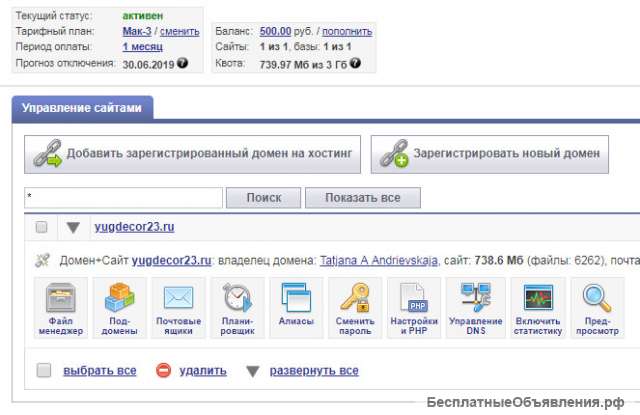This screenshot has width=640, height=415.
Task: Click the 739.97 Мб из 3 Гб quota value
Action: coord(303,64)
